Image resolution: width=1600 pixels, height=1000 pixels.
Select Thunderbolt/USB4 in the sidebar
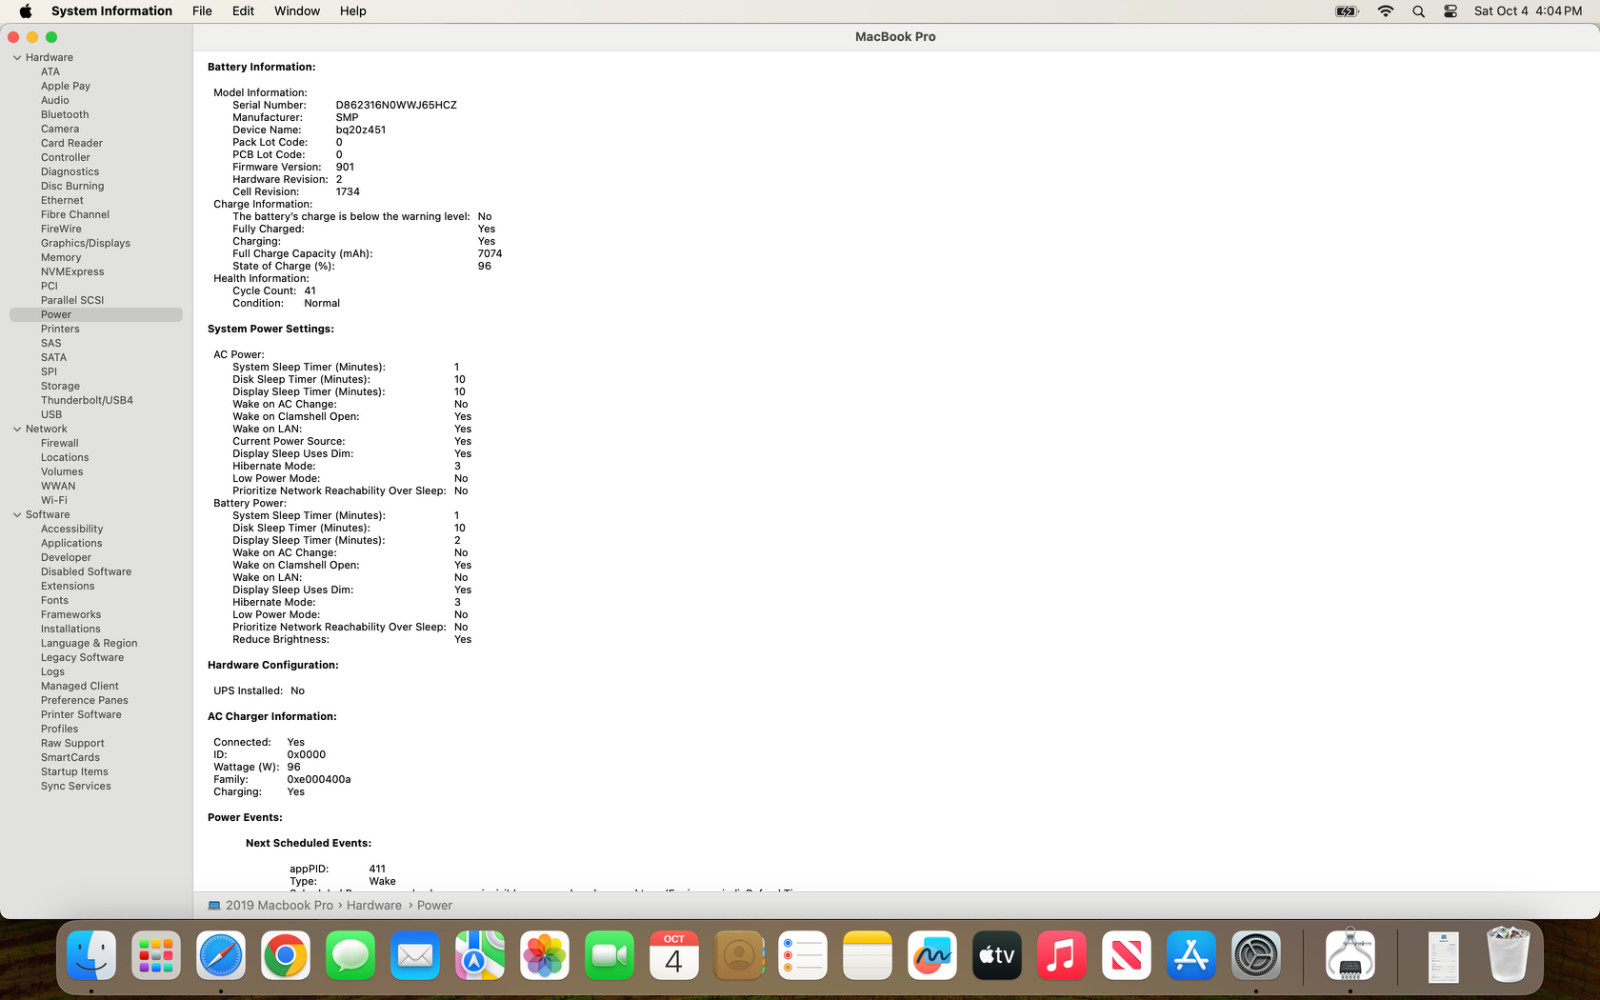pos(87,401)
